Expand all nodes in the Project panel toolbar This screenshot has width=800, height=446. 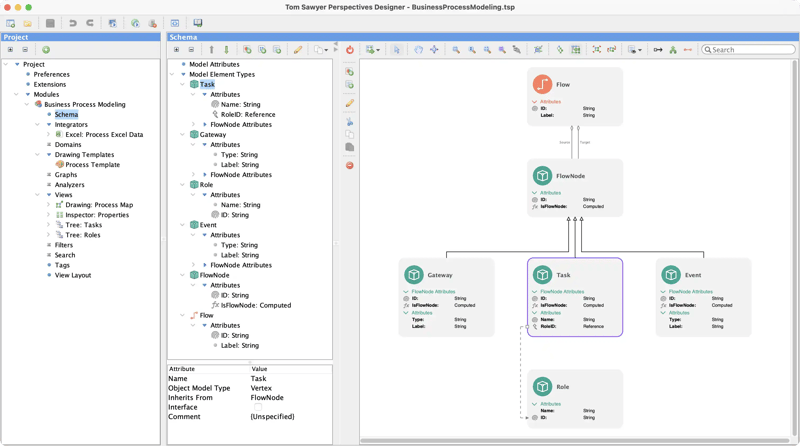tap(10, 50)
